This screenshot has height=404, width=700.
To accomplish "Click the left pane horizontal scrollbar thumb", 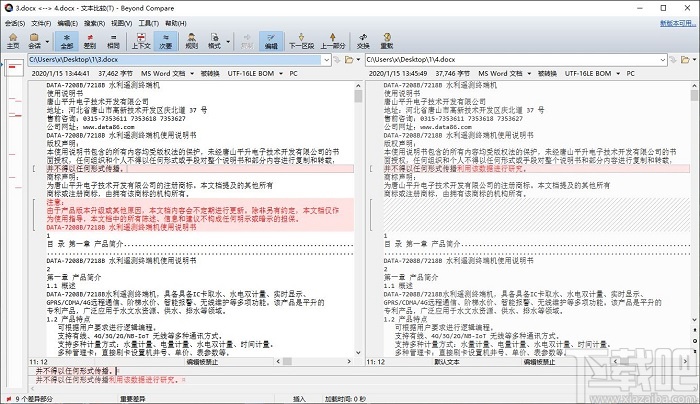I will pyautogui.click(x=288, y=361).
